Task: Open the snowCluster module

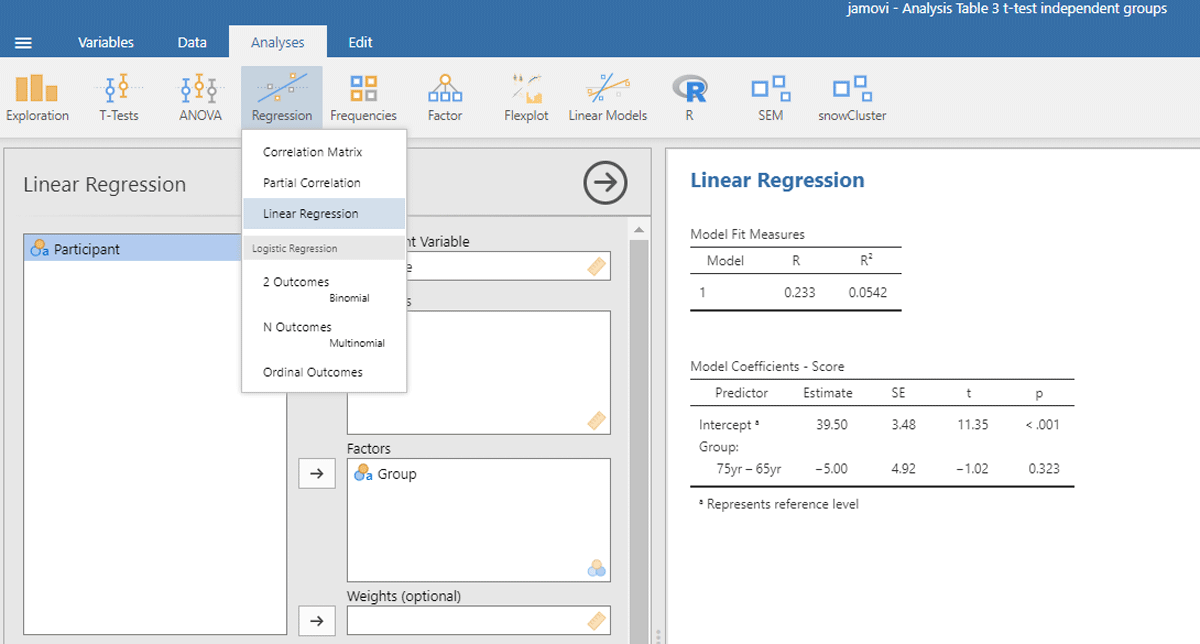Action: click(x=852, y=98)
